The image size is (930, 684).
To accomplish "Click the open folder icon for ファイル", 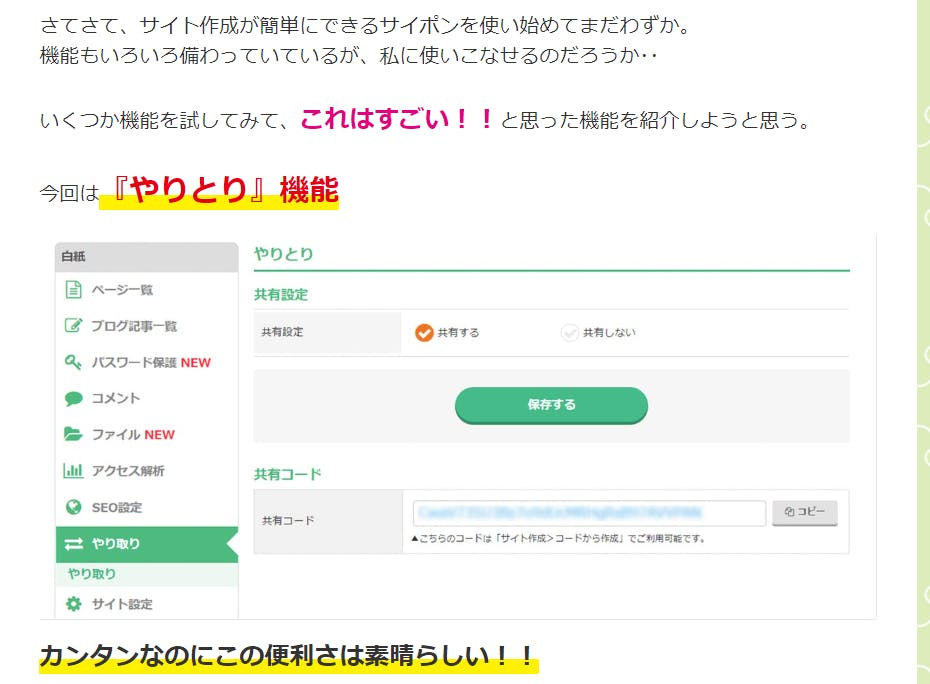I will (x=73, y=434).
